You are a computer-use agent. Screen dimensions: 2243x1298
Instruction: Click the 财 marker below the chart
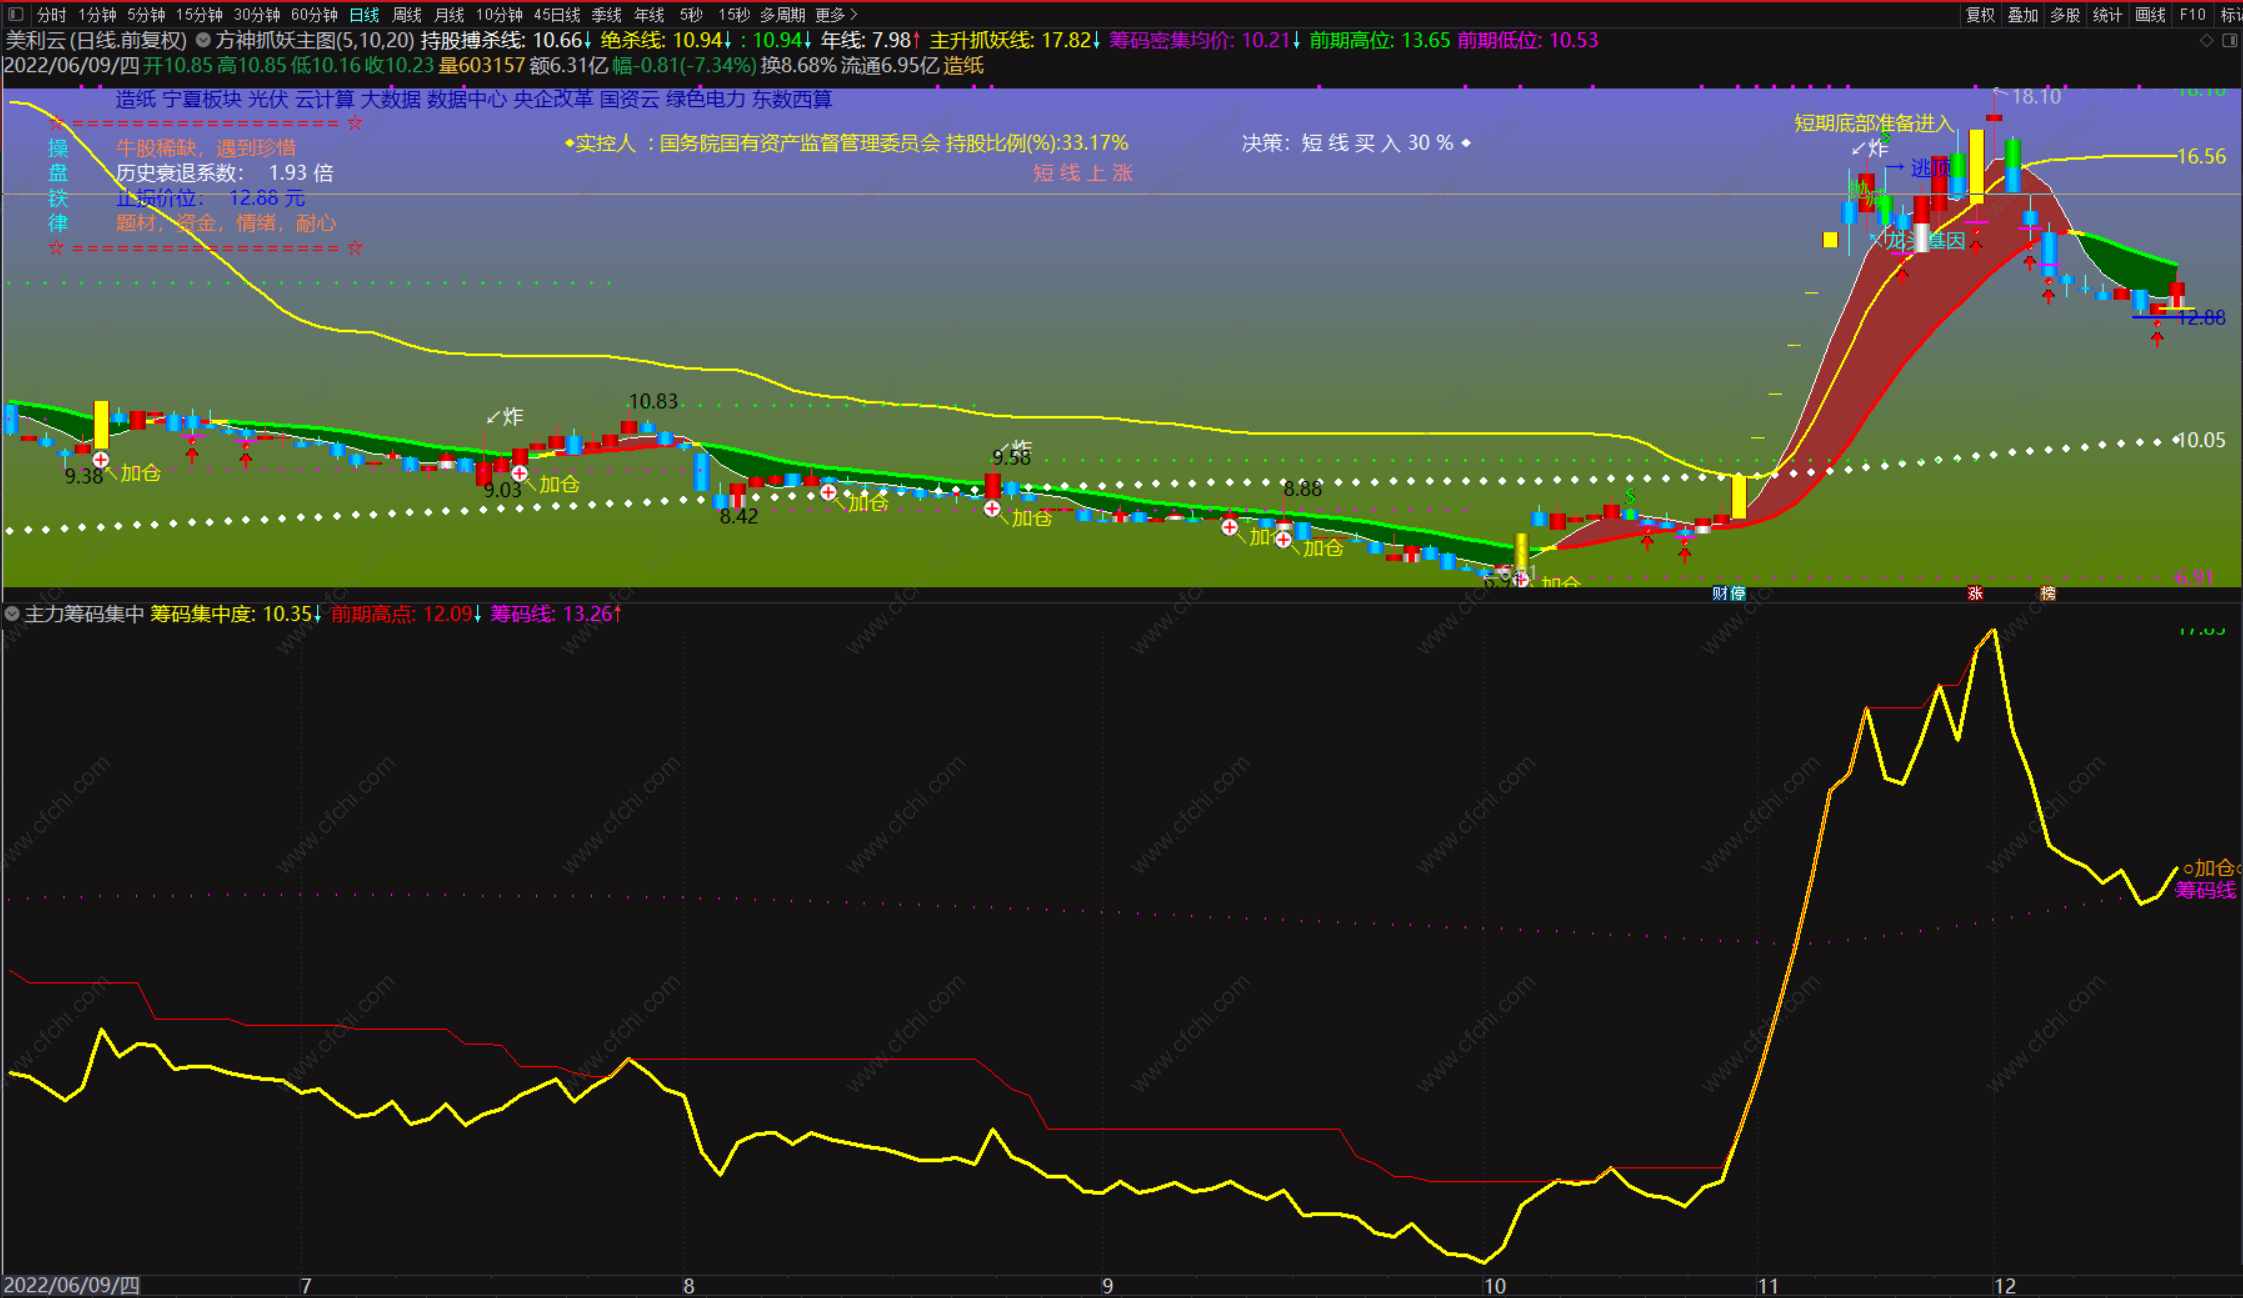(x=1719, y=593)
